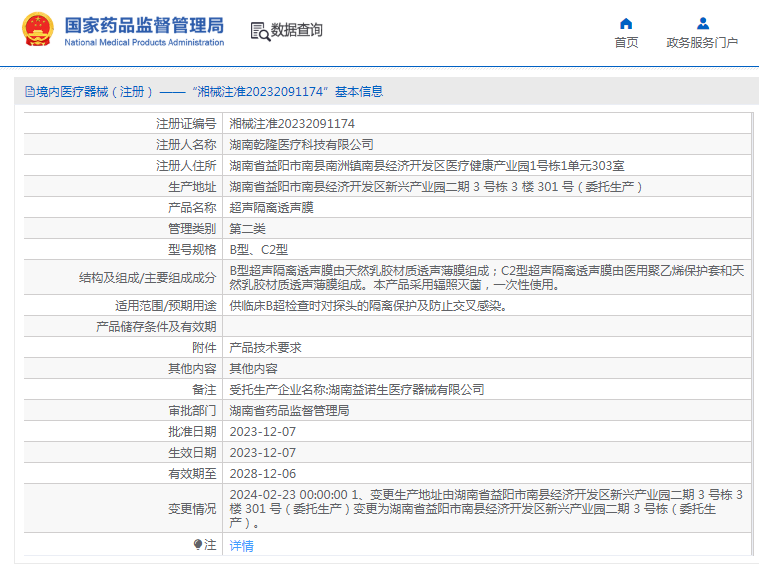Click the 其他内容 row label
Screen dimensions: 759x565
(192, 368)
